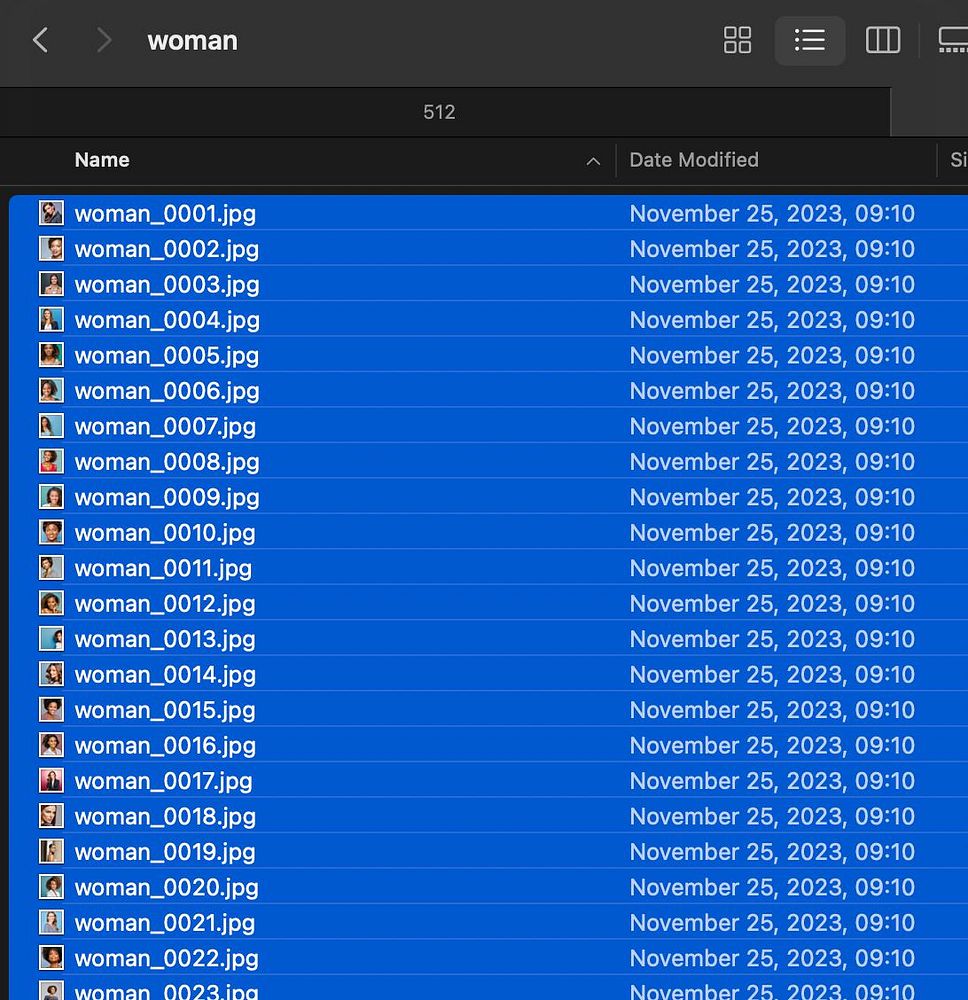968x1000 pixels.
Task: Click thumbnail icon of woman_0021.jpg
Action: point(51,922)
